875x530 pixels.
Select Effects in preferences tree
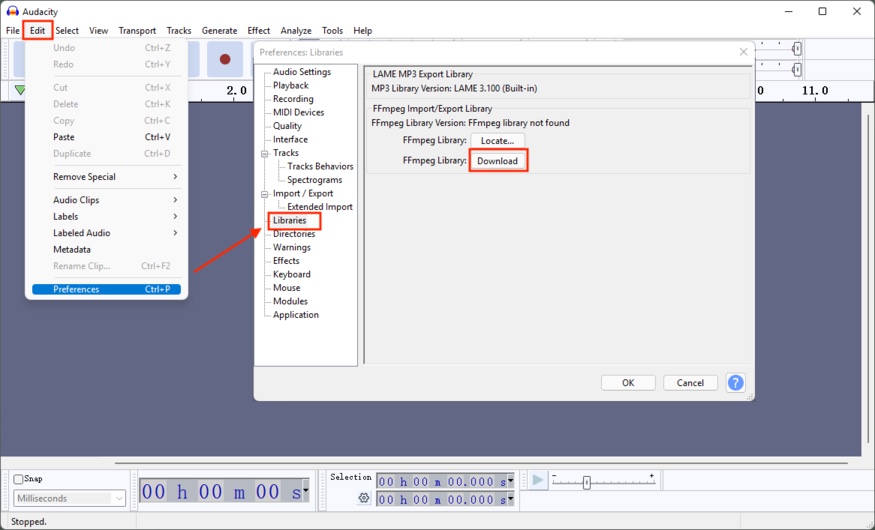click(x=286, y=261)
